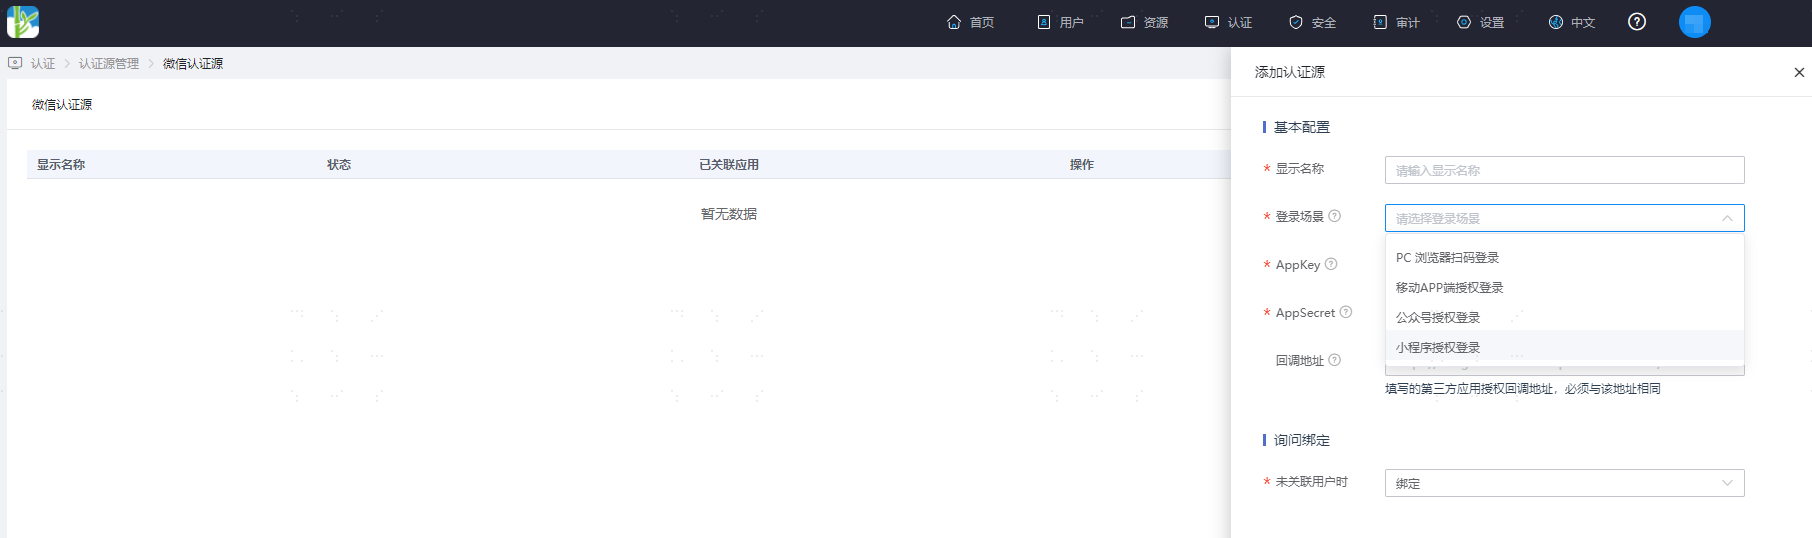Select 小程序授权登录 option
Image resolution: width=1812 pixels, height=538 pixels.
[1564, 347]
